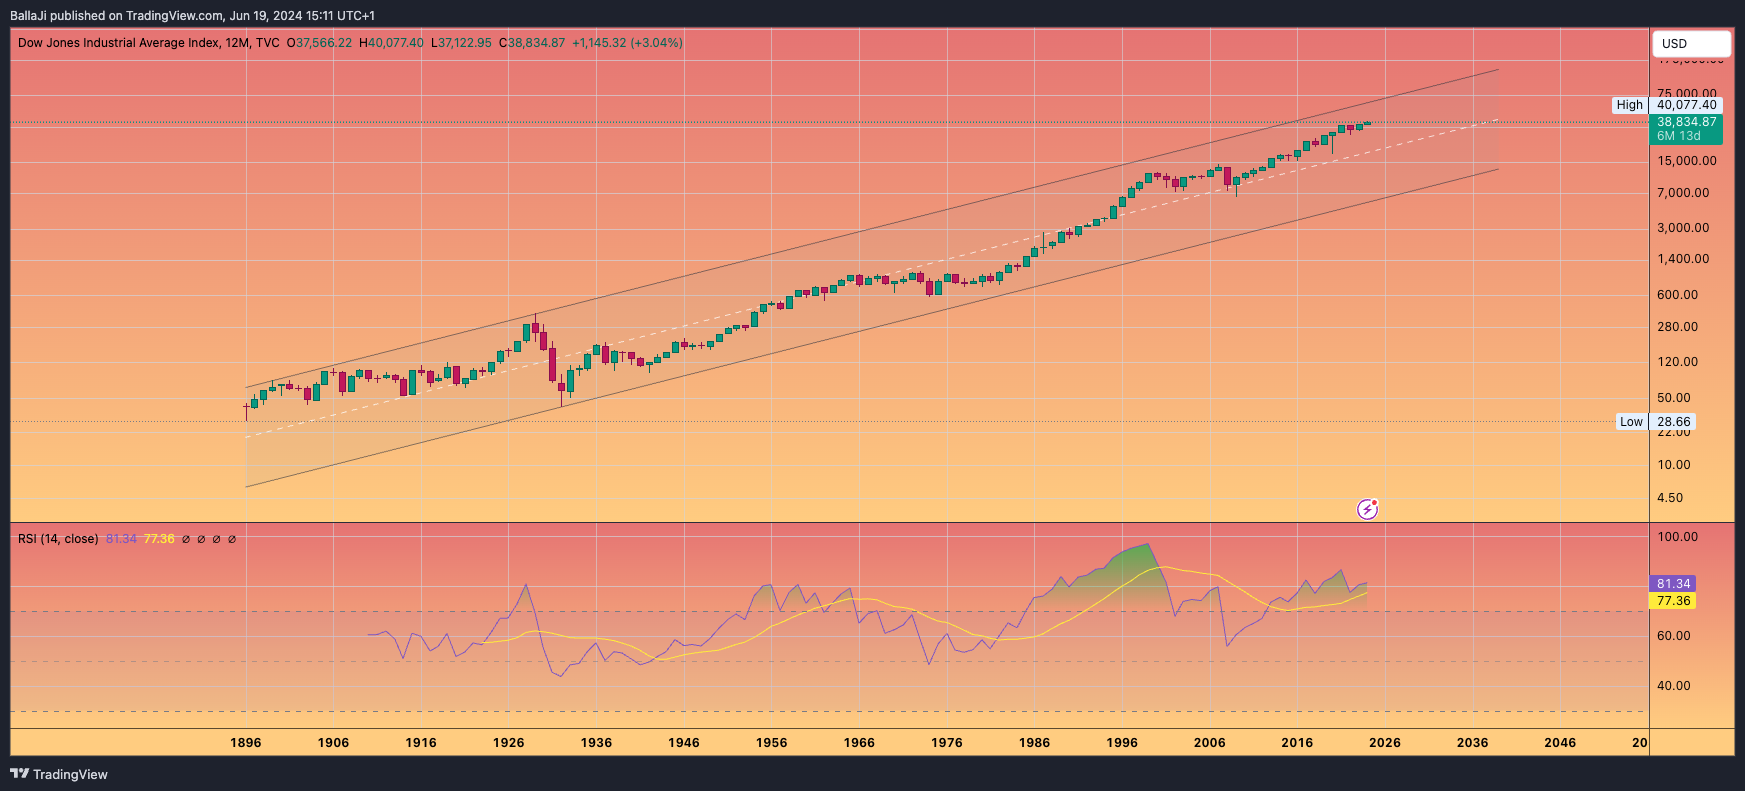
Task: Click the 1936 label on the time axis
Action: pyautogui.click(x=597, y=743)
